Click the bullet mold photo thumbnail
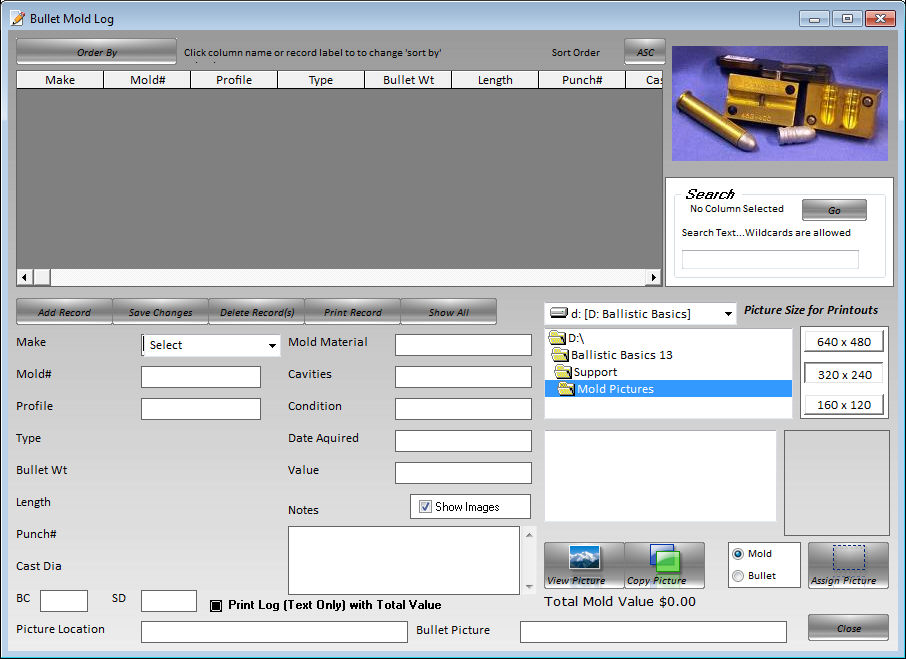906x659 pixels. click(779, 103)
